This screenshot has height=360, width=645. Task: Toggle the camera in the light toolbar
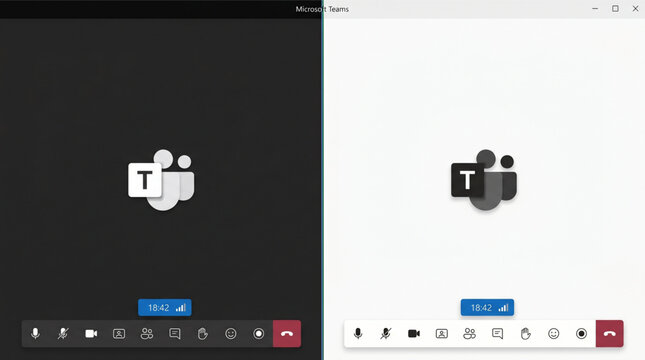tap(414, 334)
